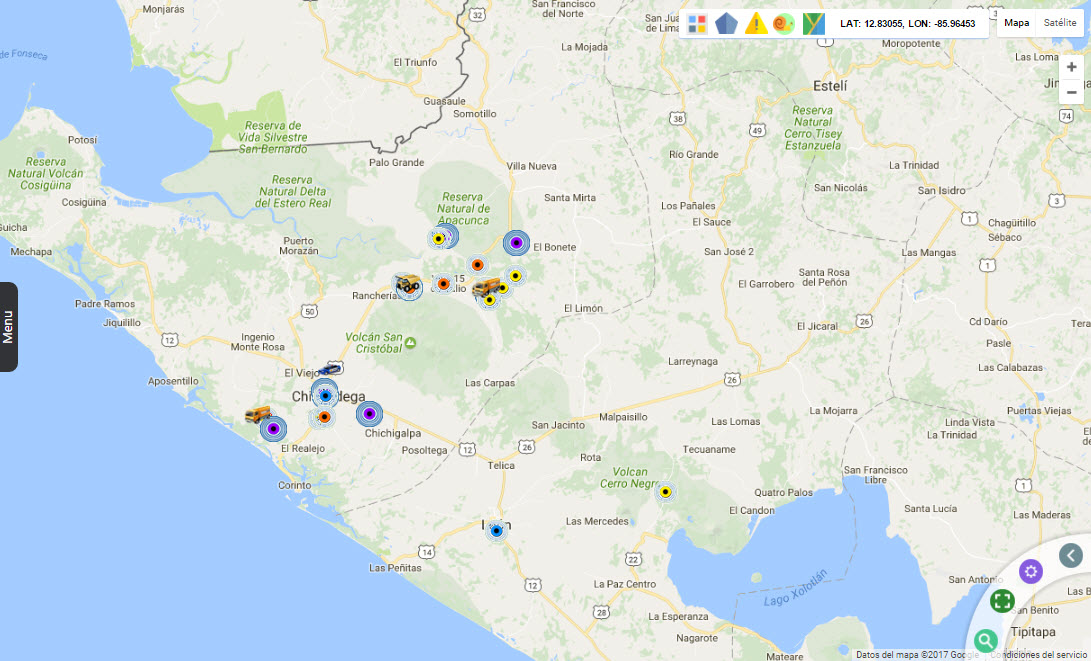Click the orange marker just south of Chinandega
This screenshot has width=1091, height=661.
(324, 417)
